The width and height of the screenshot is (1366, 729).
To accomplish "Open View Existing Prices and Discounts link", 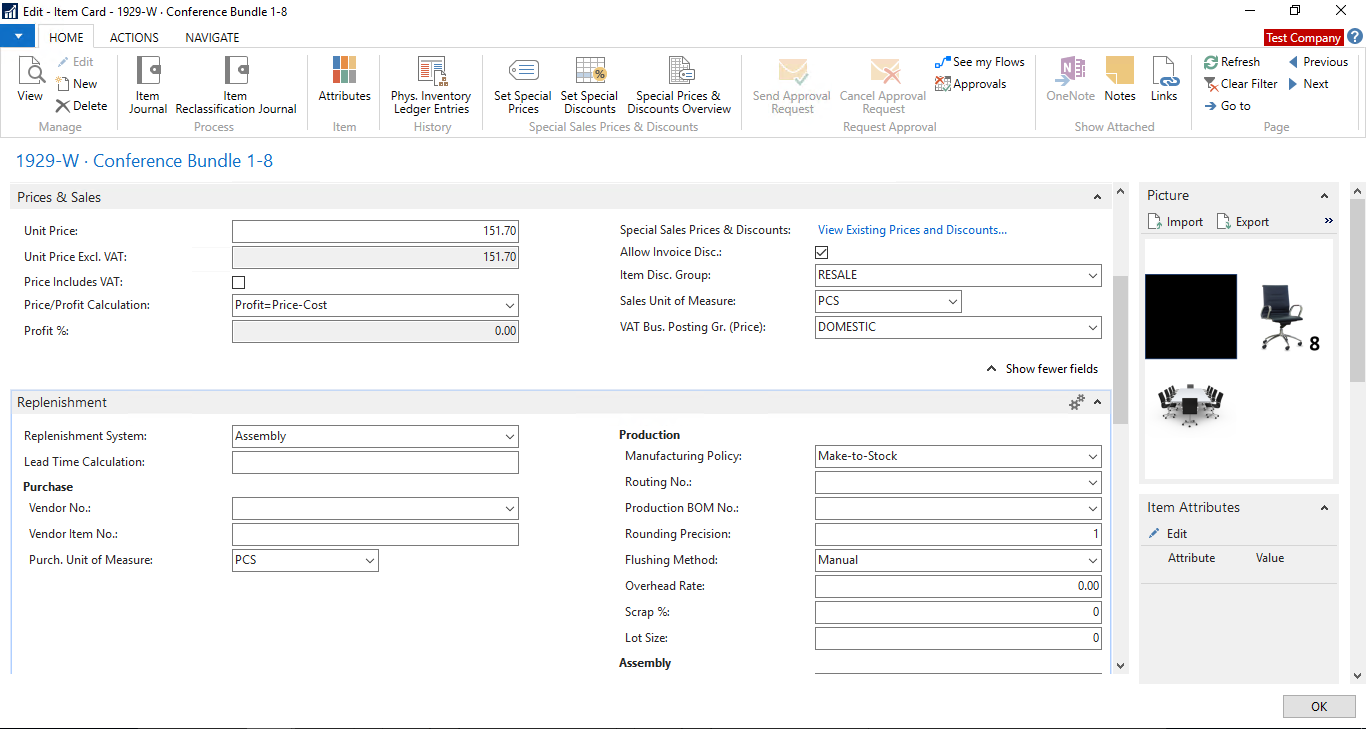I will tap(911, 229).
